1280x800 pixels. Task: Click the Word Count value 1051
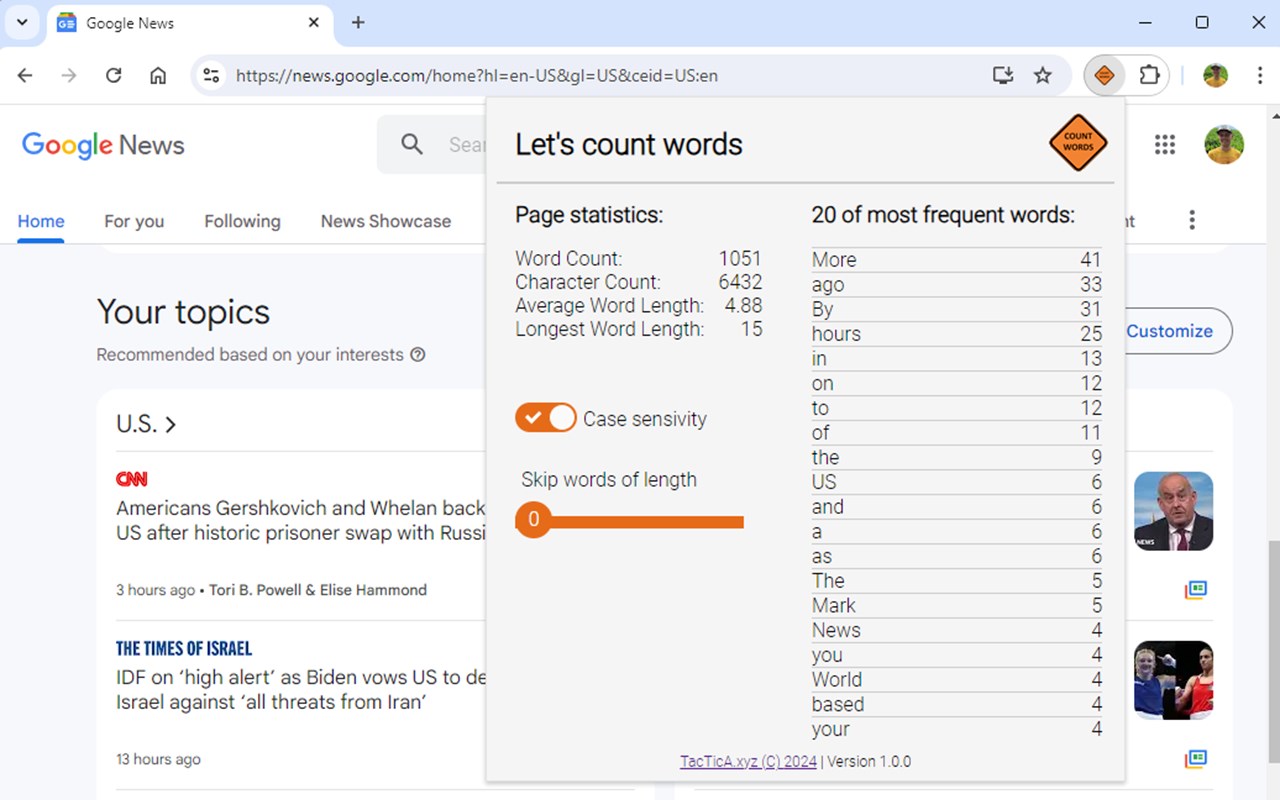click(x=740, y=258)
